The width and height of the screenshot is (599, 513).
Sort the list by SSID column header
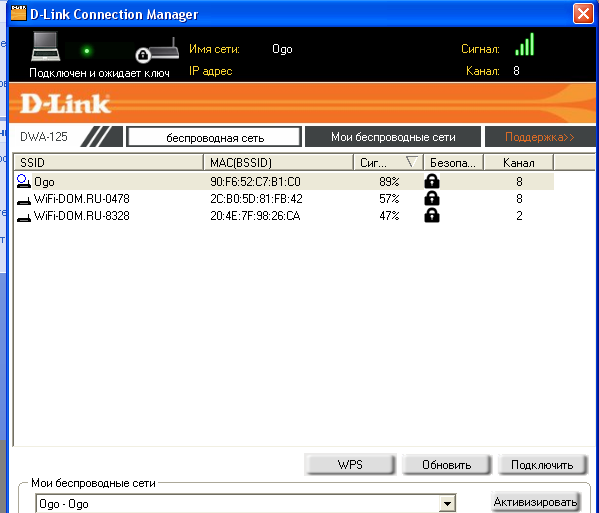coord(108,163)
